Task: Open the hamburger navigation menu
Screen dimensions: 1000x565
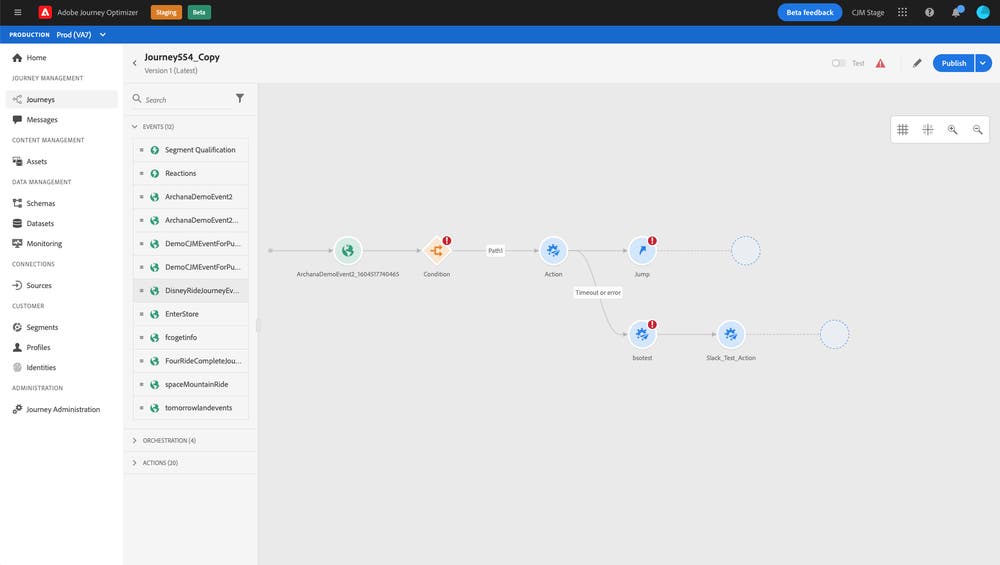Action: click(x=18, y=12)
